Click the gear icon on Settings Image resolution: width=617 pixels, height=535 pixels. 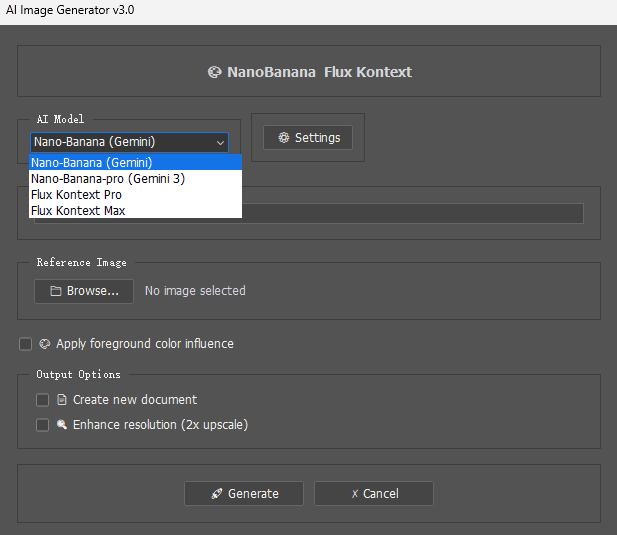pyautogui.click(x=284, y=138)
